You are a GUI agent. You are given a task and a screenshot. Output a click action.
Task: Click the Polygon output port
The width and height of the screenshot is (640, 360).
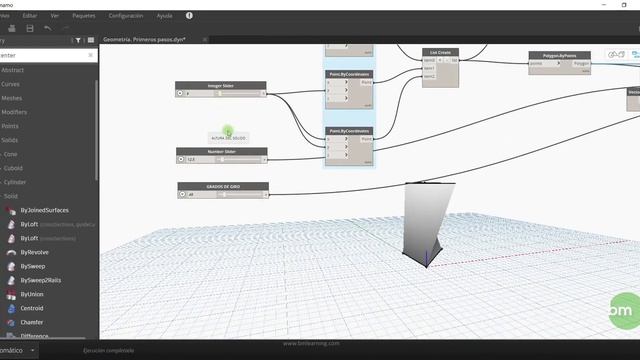coord(581,63)
